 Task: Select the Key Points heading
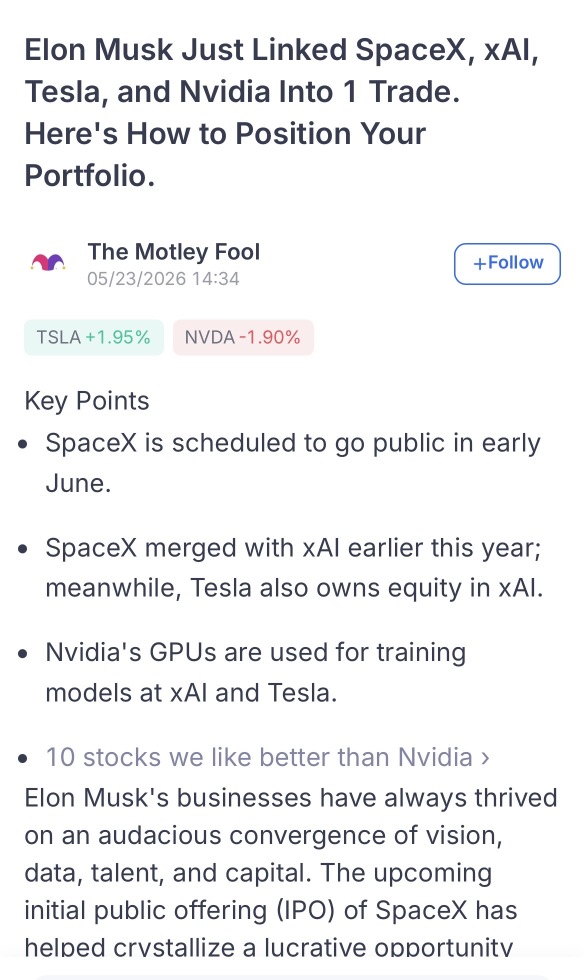tap(87, 401)
